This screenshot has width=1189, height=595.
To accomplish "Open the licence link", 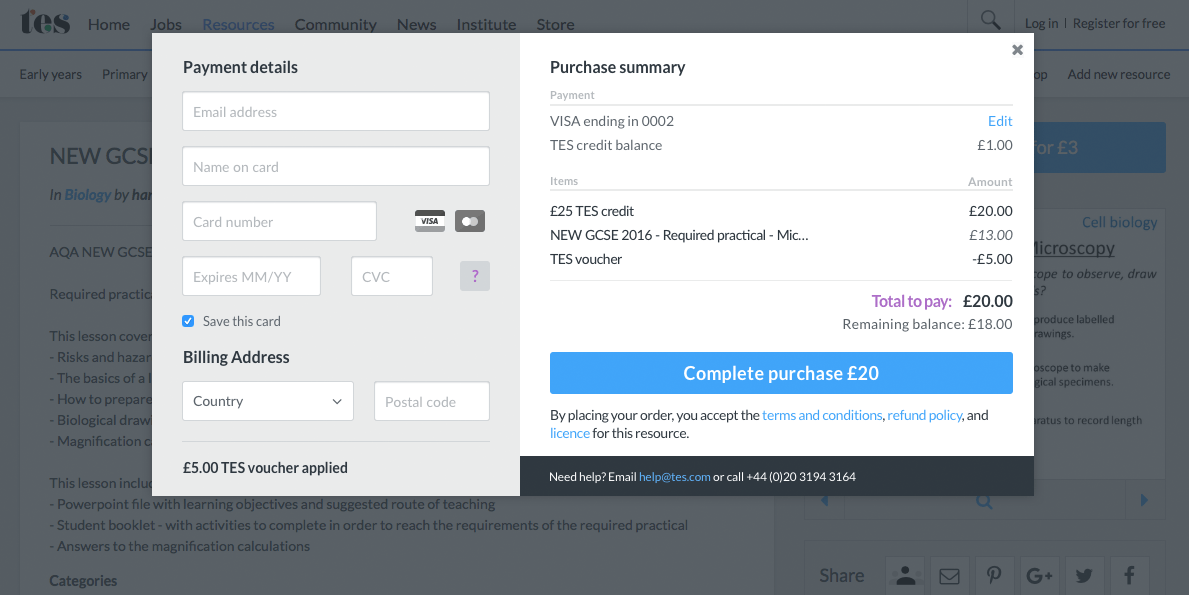I will (x=569, y=434).
